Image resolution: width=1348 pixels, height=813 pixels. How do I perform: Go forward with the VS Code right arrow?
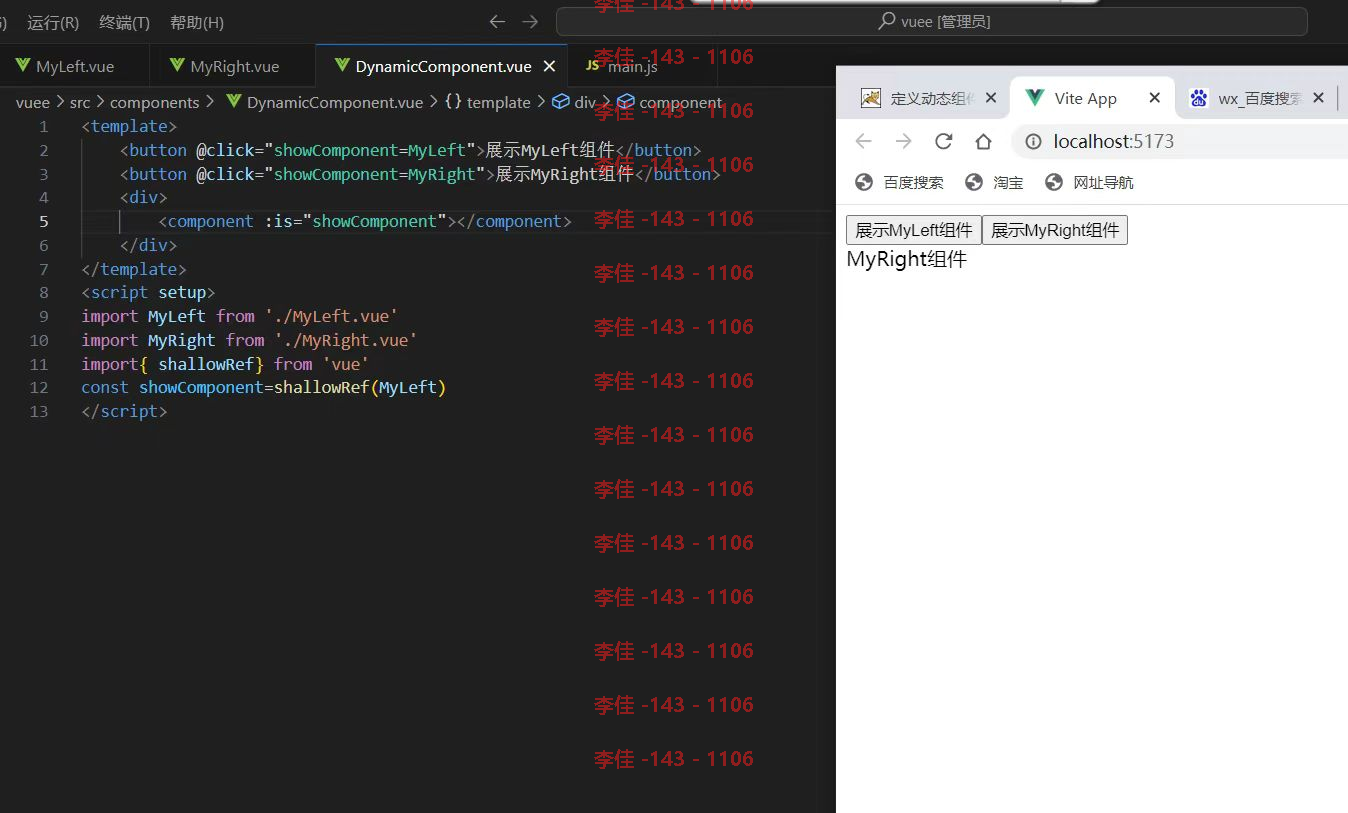click(x=530, y=22)
